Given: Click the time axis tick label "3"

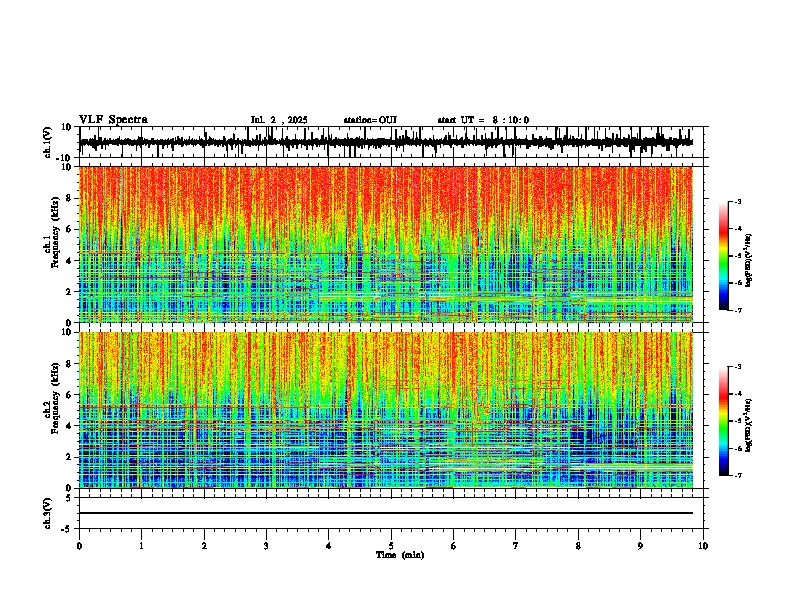Looking at the screenshot, I should (x=266, y=546).
